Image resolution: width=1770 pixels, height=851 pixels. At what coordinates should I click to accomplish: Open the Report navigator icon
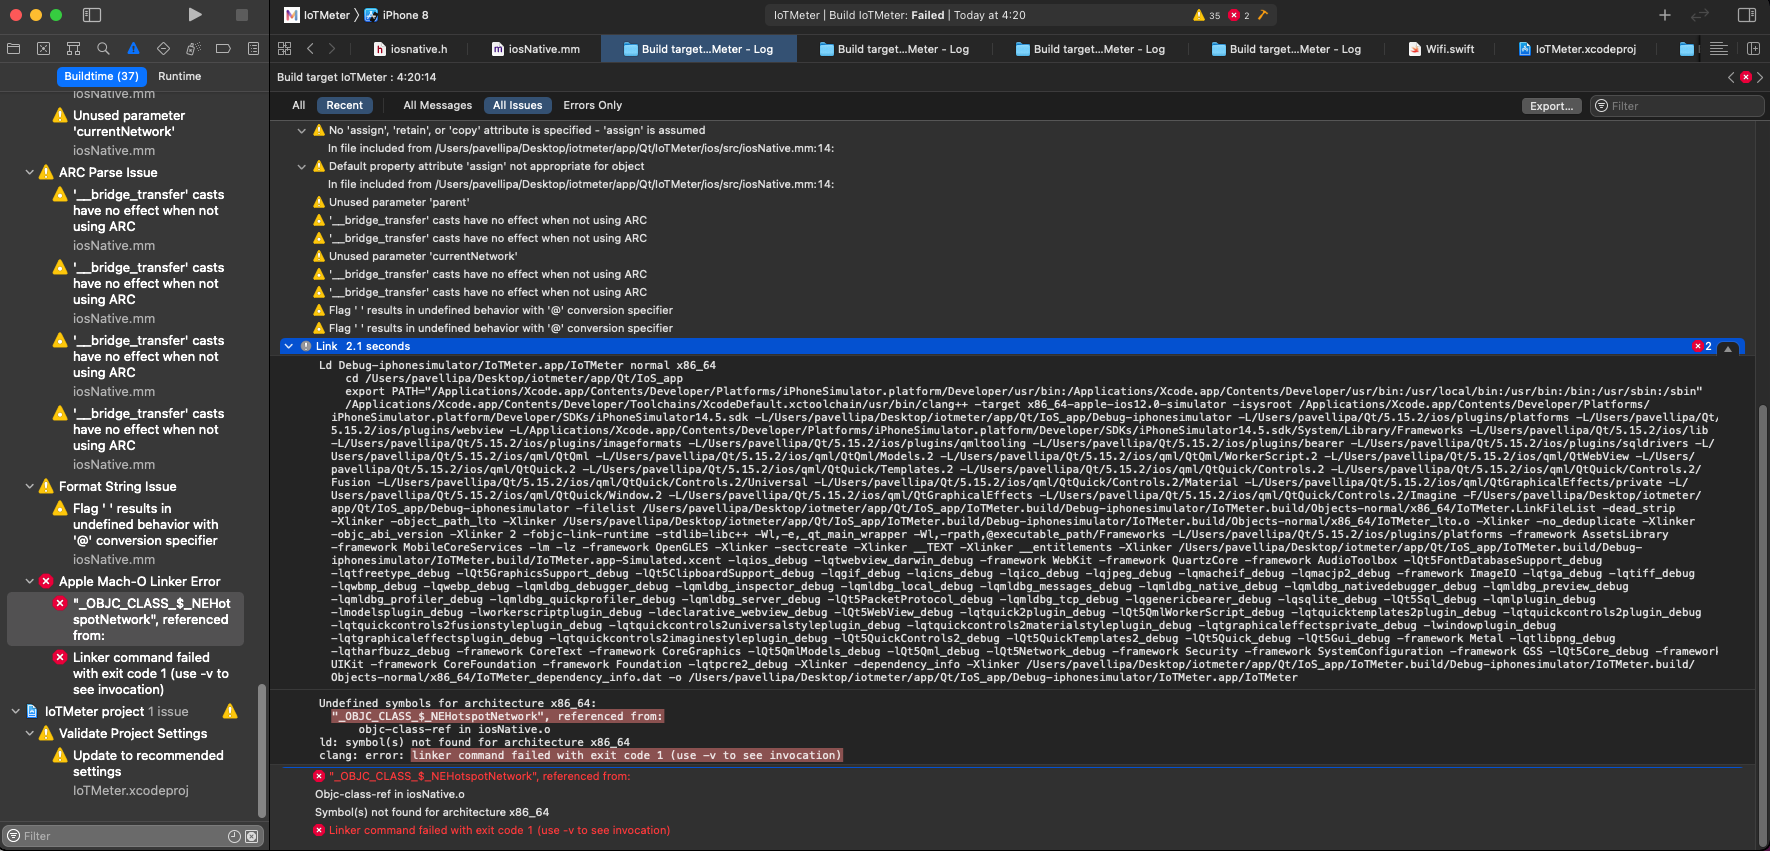click(x=253, y=49)
